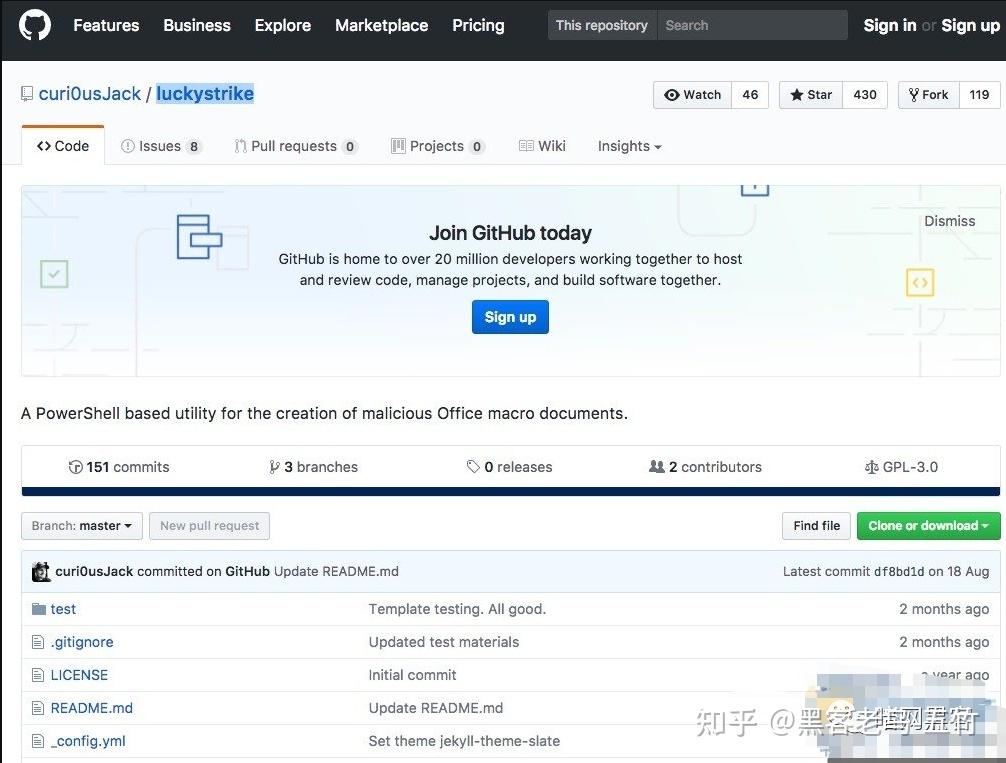The height and width of the screenshot is (763, 1006).
Task: Click the blue Sign up banner button
Action: 510,317
